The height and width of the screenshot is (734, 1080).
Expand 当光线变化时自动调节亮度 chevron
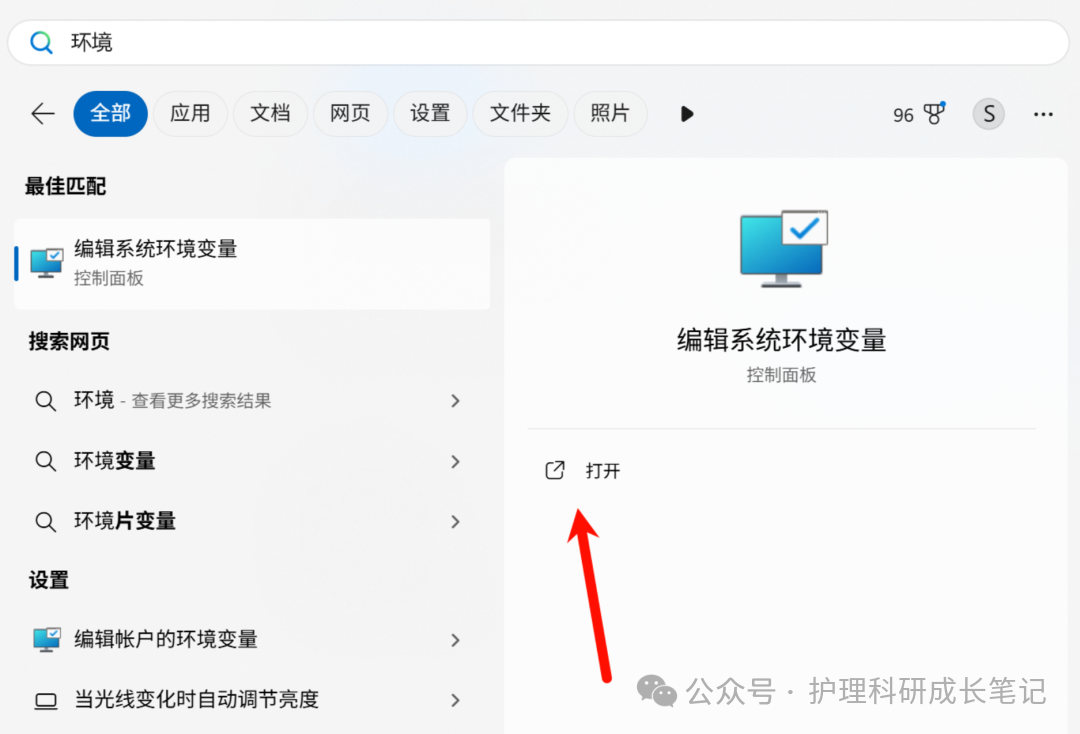click(x=455, y=700)
